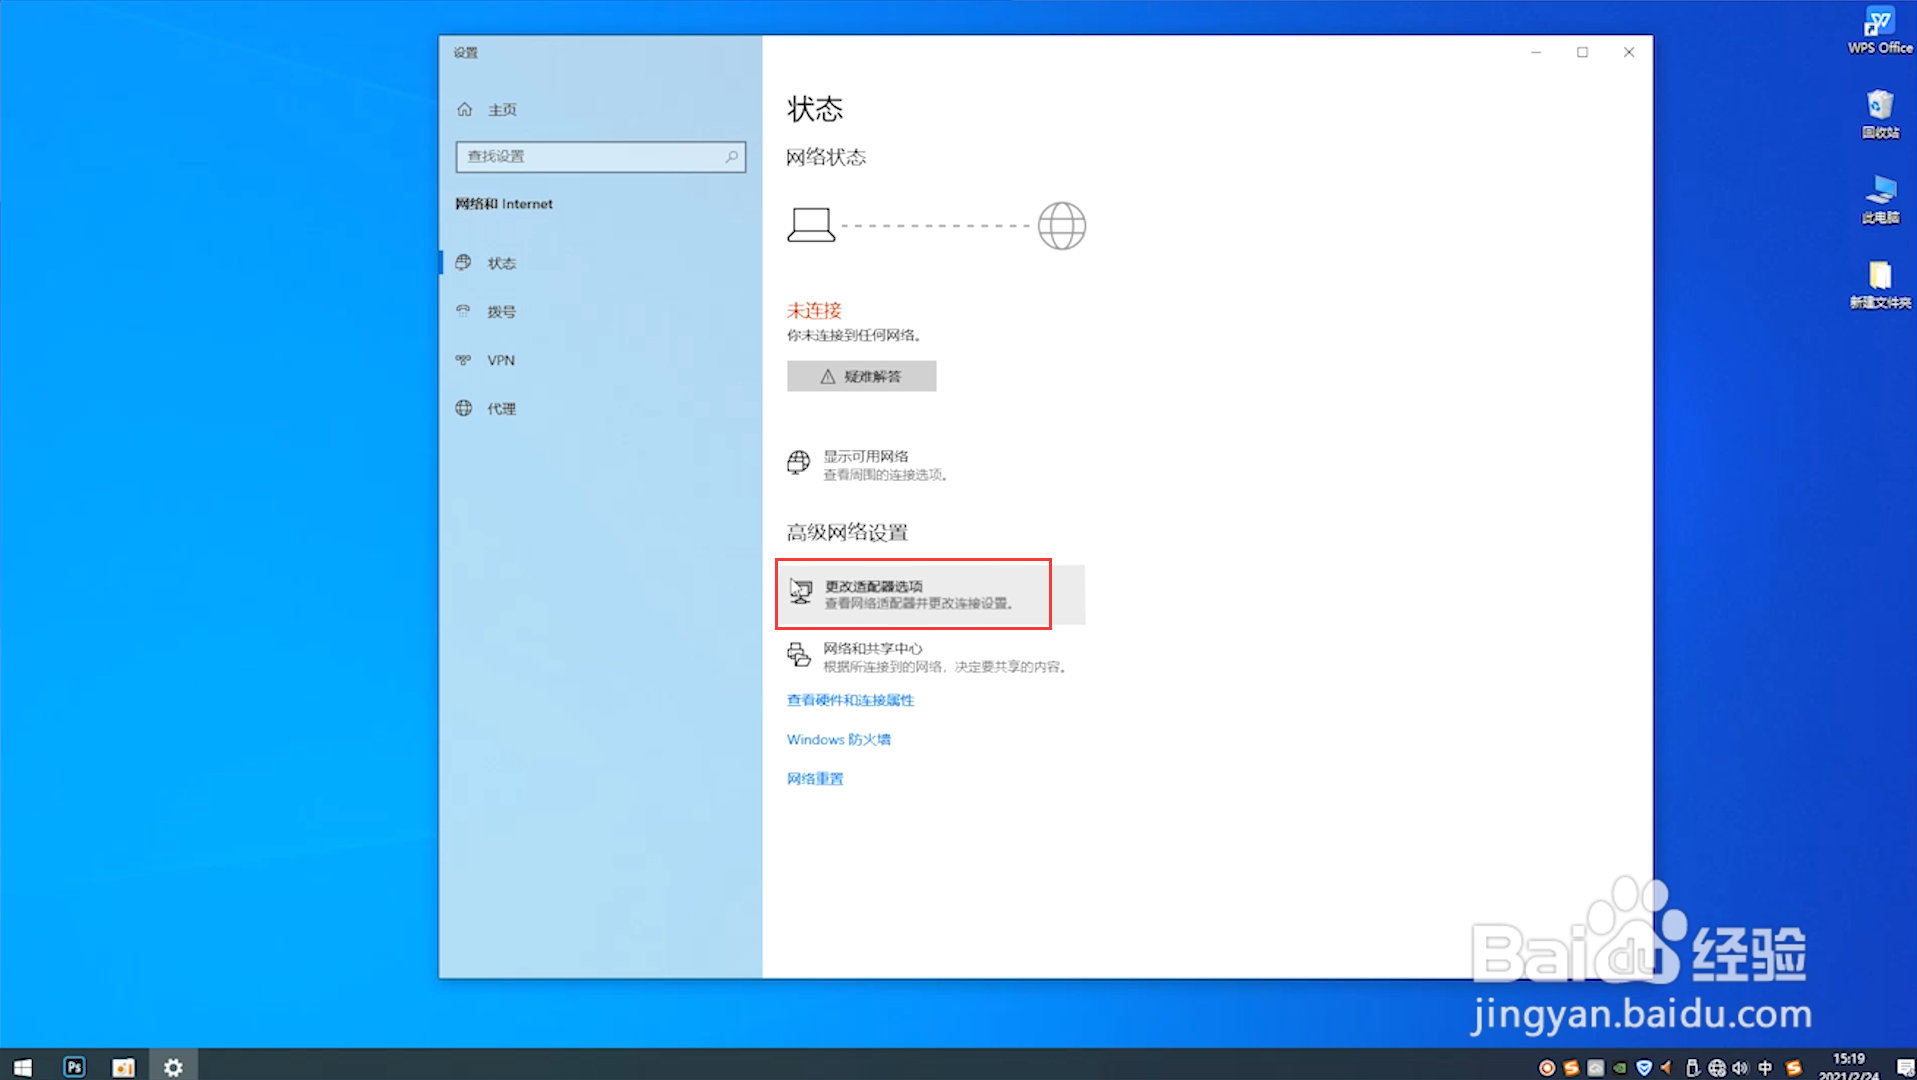This screenshot has width=1917, height=1080.
Task: Toggle the 中 input language indicator
Action: 1765,1068
